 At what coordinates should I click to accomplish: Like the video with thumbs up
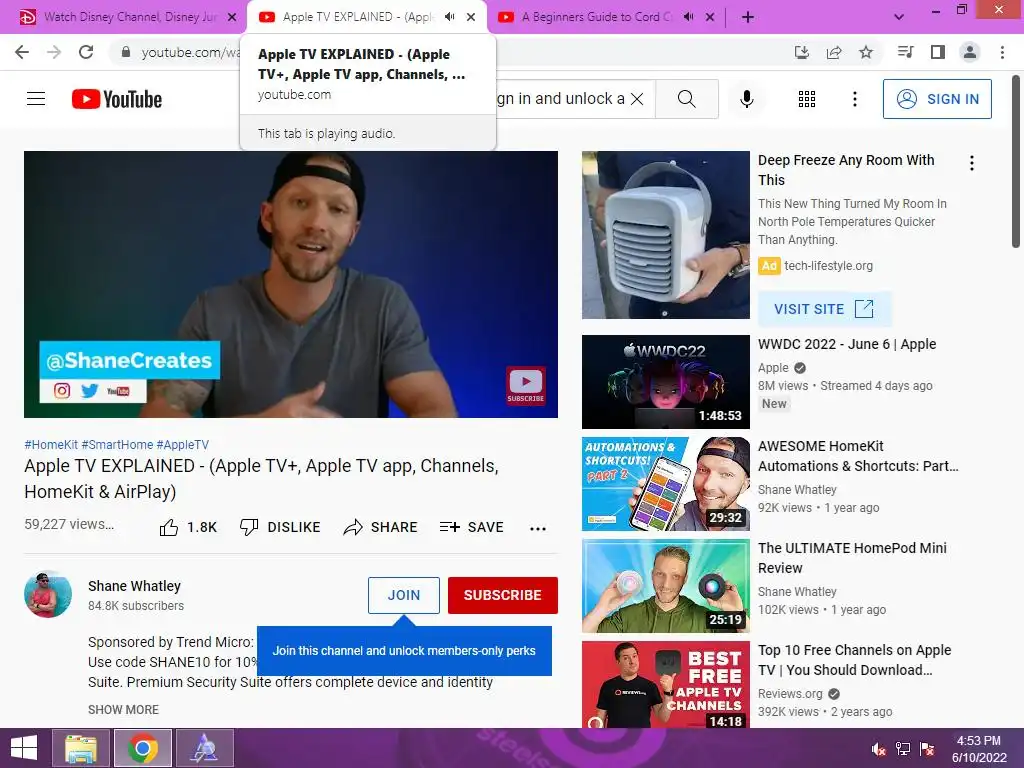point(188,527)
